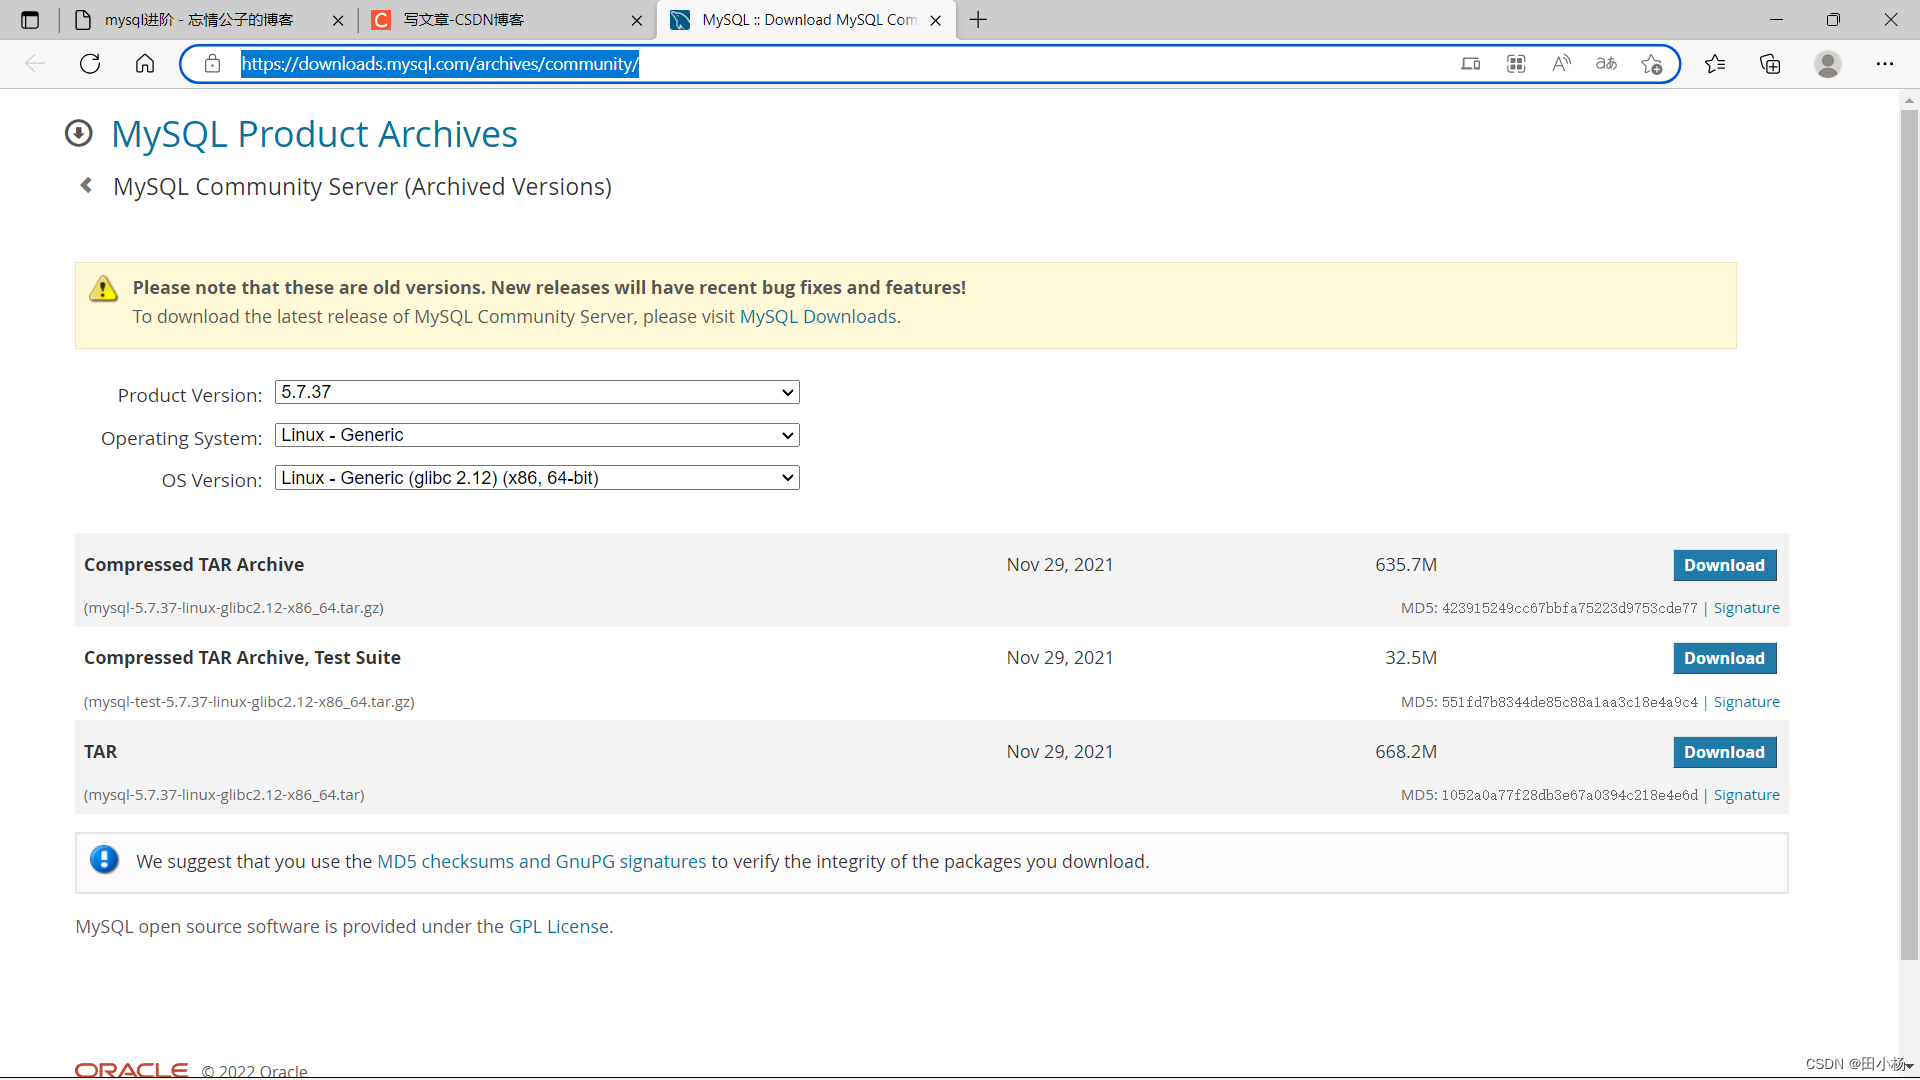The image size is (1920, 1080).
Task: Expand the Operating System dropdown
Action: [537, 435]
